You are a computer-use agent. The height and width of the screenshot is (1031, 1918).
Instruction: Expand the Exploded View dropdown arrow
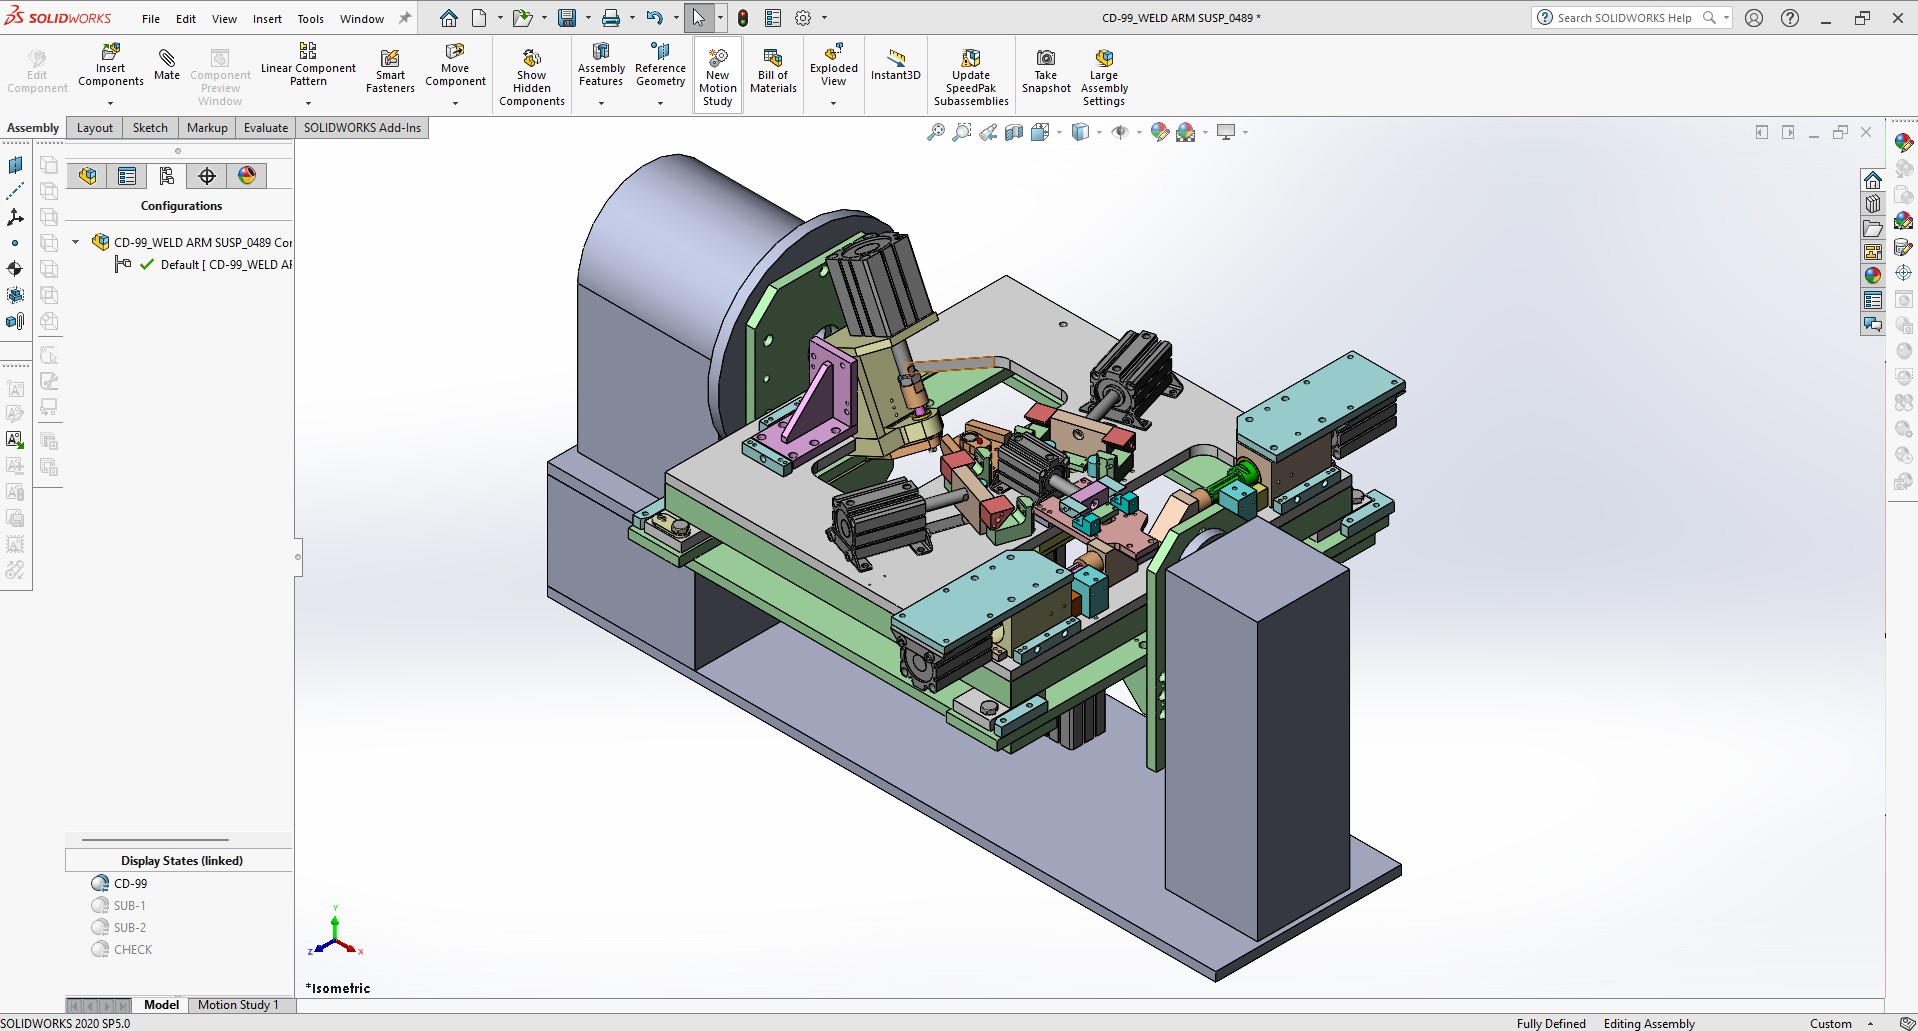[834, 103]
